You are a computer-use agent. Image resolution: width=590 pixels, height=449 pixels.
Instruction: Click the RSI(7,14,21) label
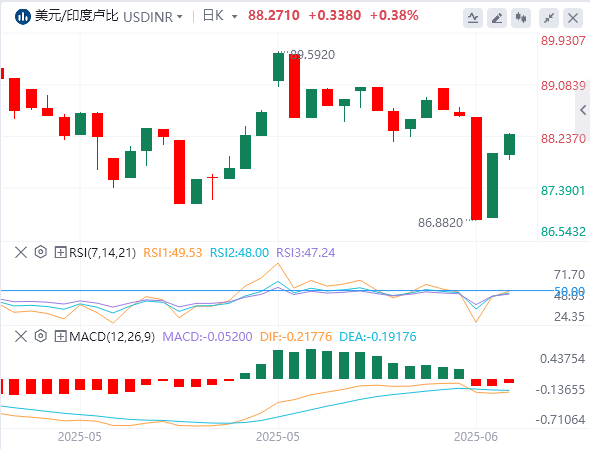(102, 253)
